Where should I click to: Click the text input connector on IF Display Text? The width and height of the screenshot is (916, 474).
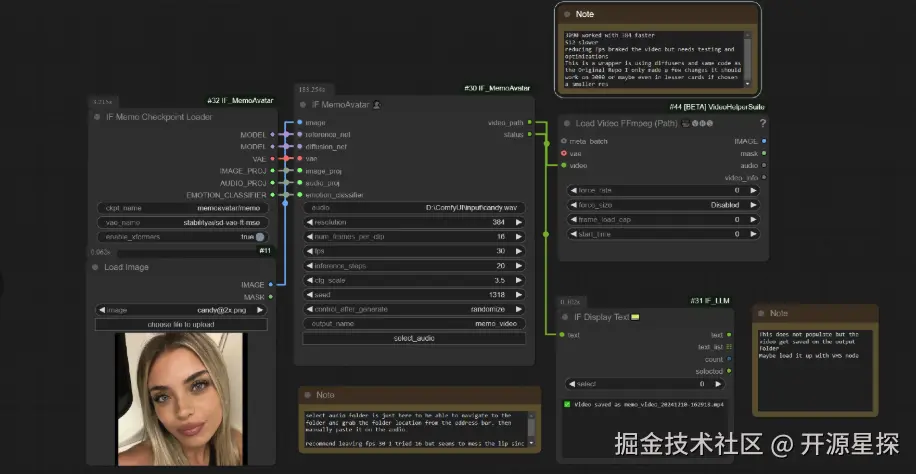point(562,335)
